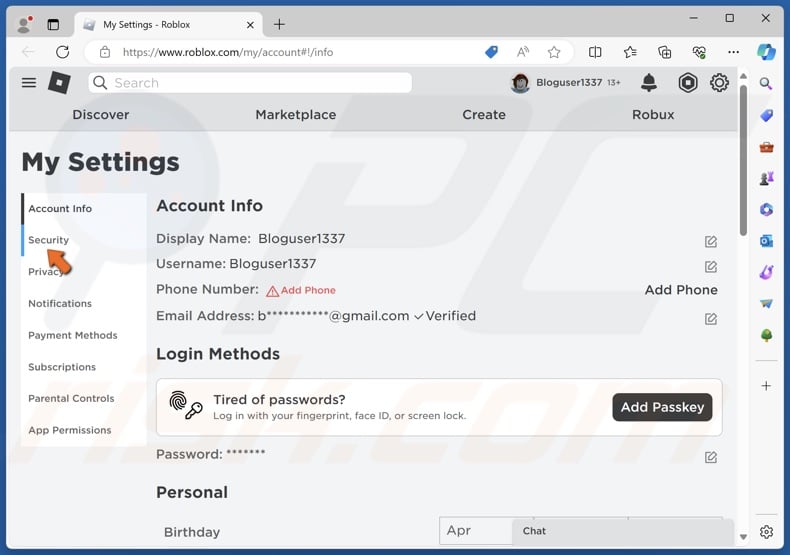View site information lock icon
Screen dimensions: 790x555
pyautogui.click(x=105, y=52)
